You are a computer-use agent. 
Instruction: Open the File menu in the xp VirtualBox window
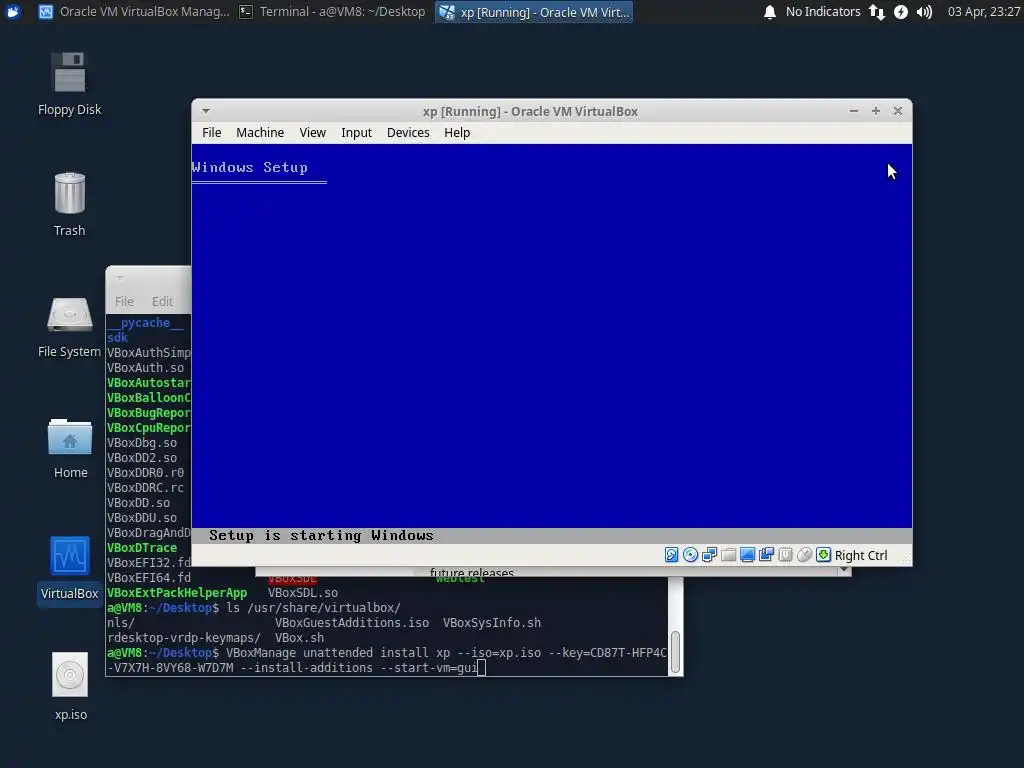pos(212,133)
